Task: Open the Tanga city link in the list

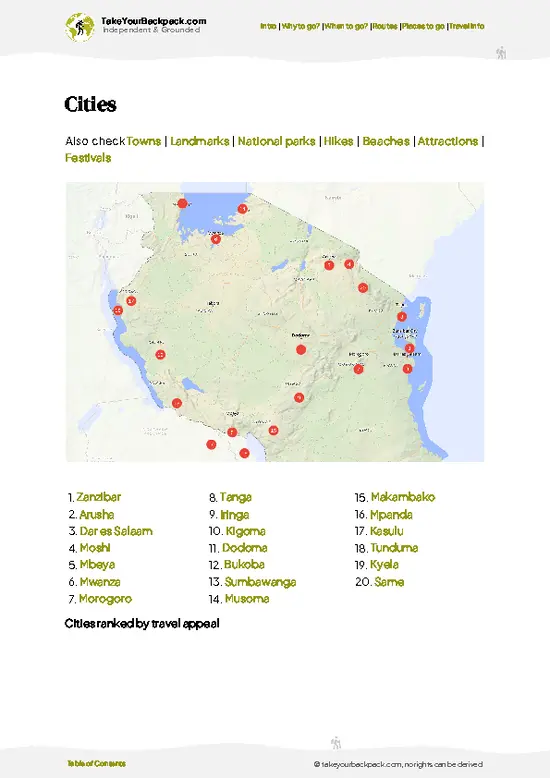Action: click(x=236, y=497)
